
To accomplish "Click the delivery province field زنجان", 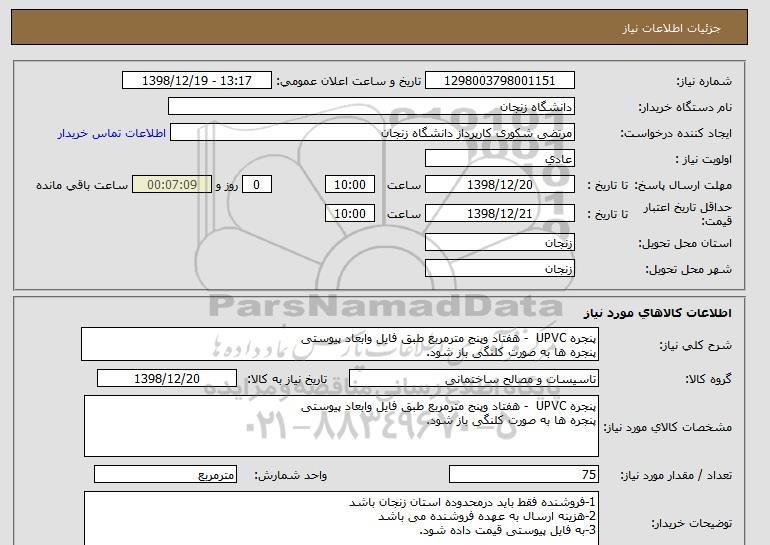I will [499, 243].
